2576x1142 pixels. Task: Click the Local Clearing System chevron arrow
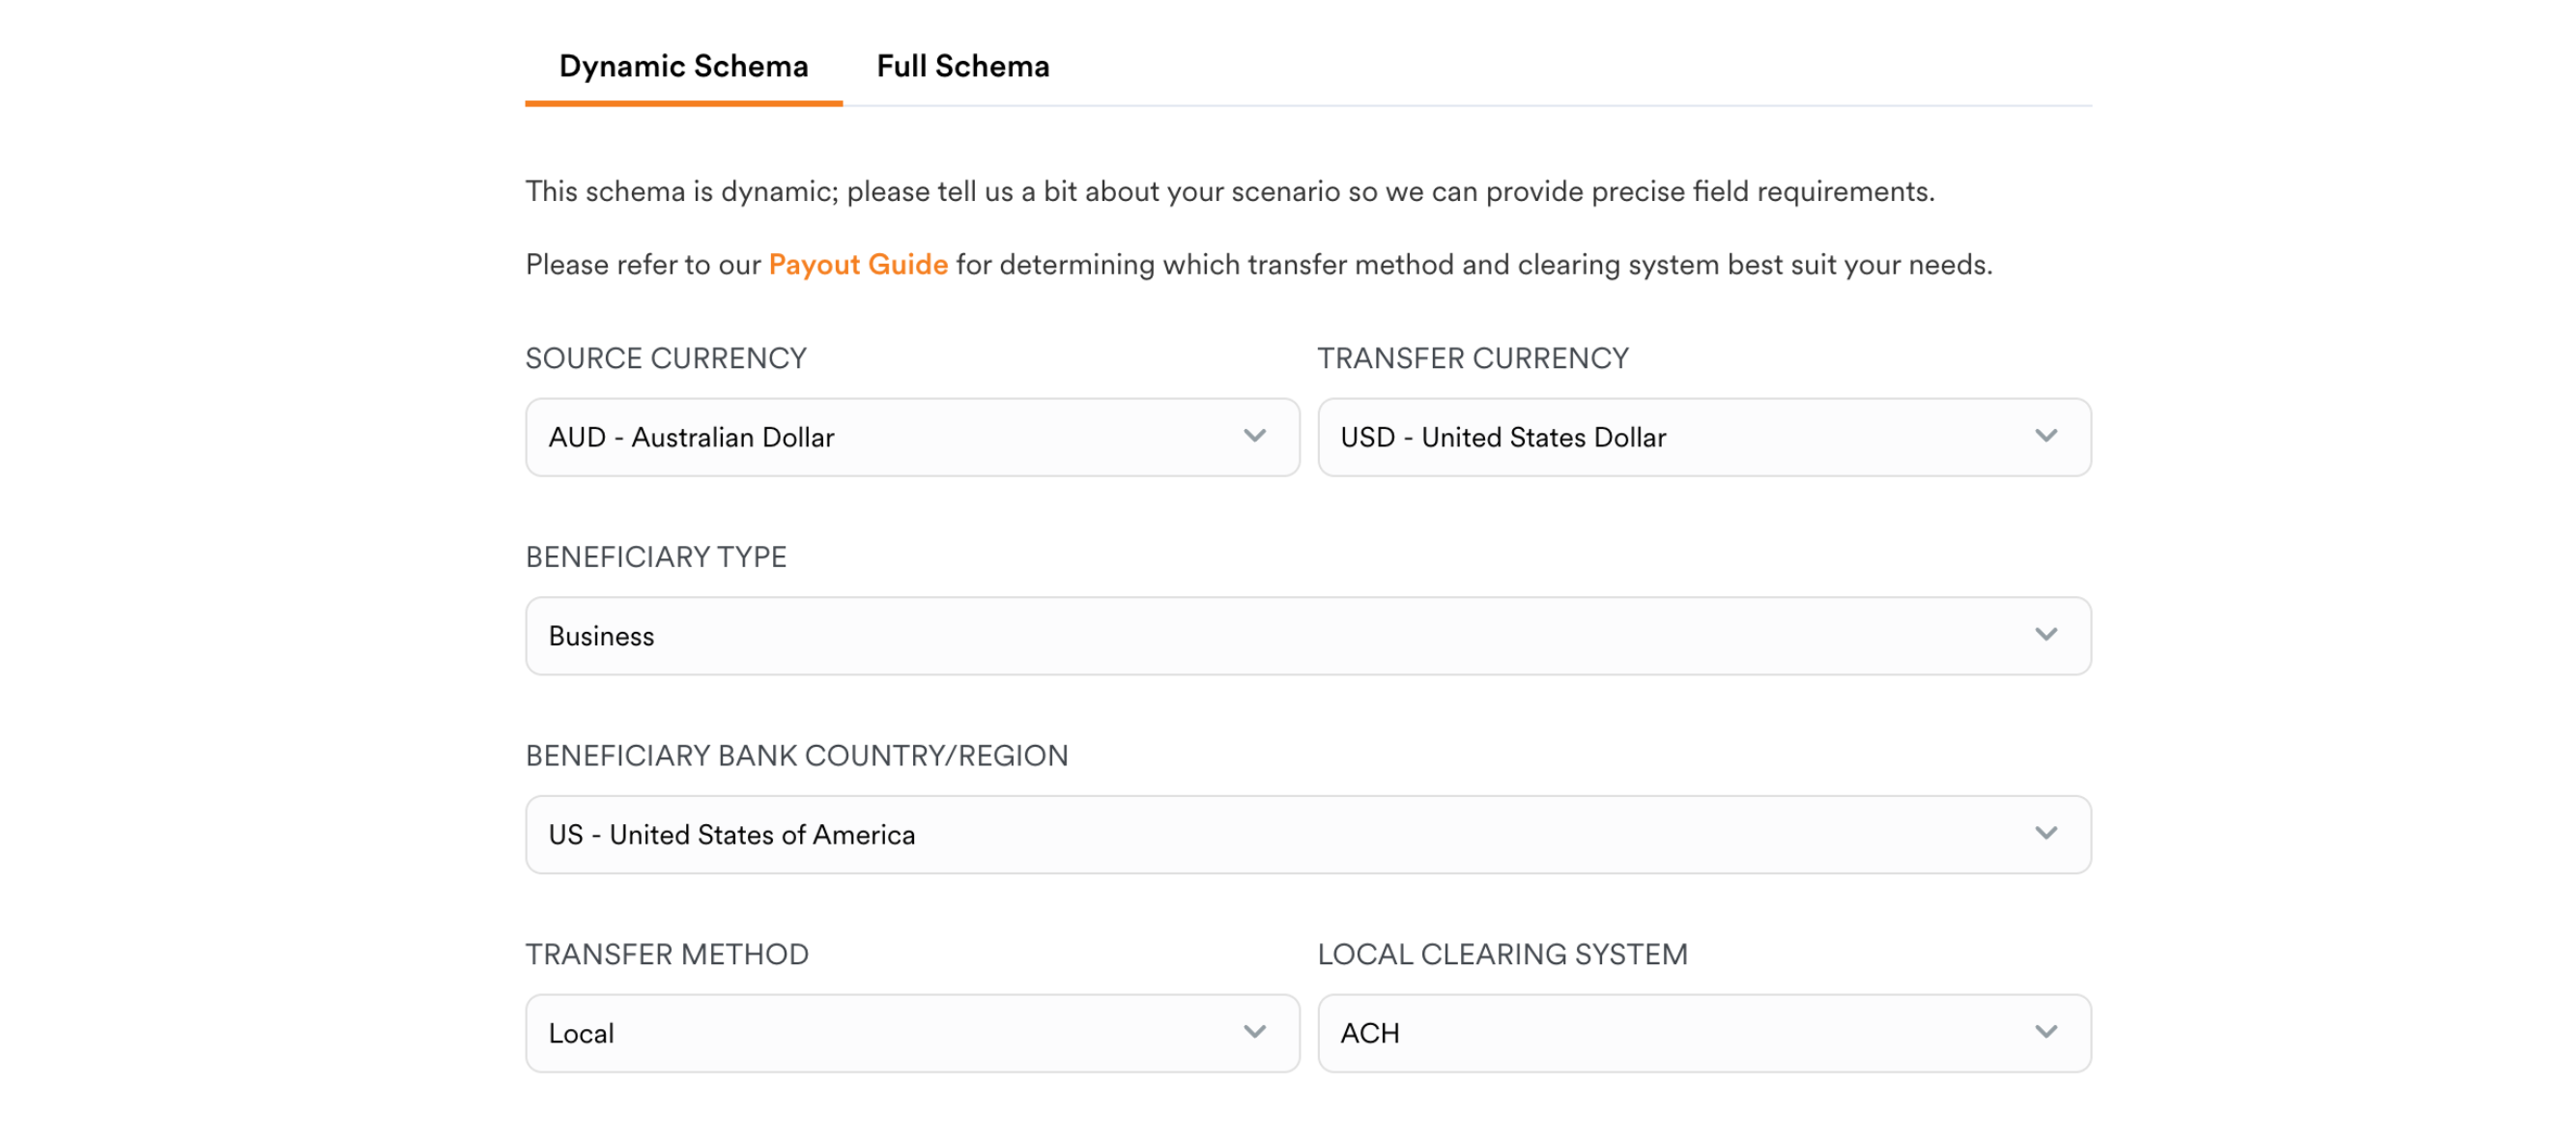tap(2045, 1032)
